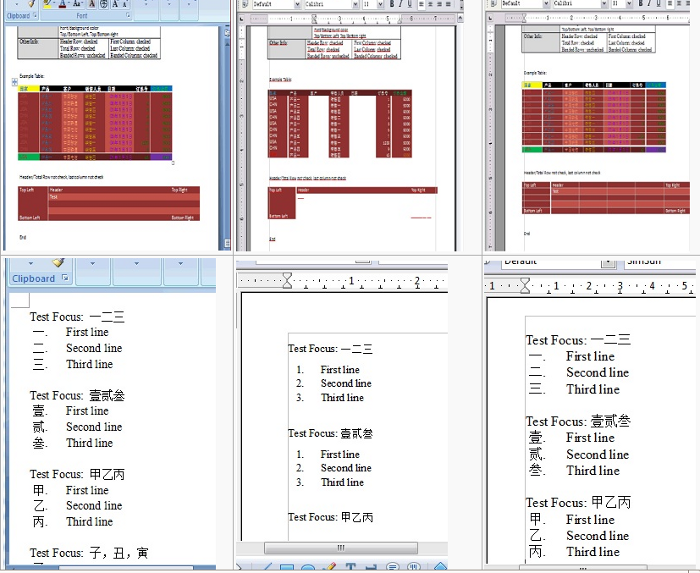700x573 pixels.
Task: Select diamond Basic Shapes in bottom-middle drawing toolbar
Action: [x=440, y=568]
